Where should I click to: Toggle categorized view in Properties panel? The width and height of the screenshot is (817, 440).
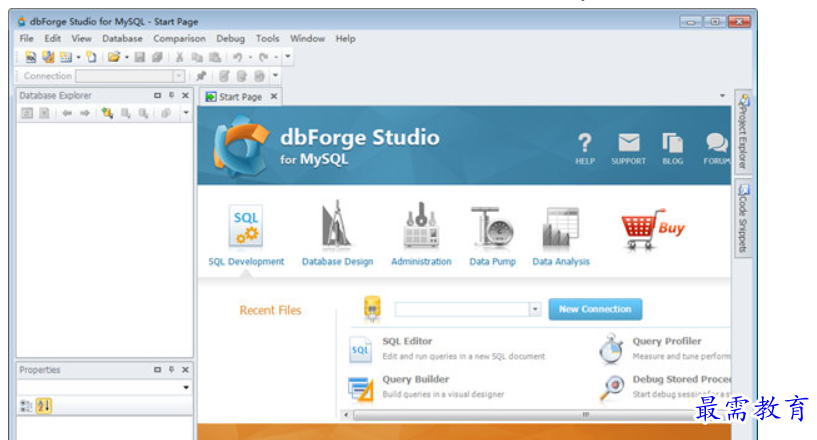26,406
